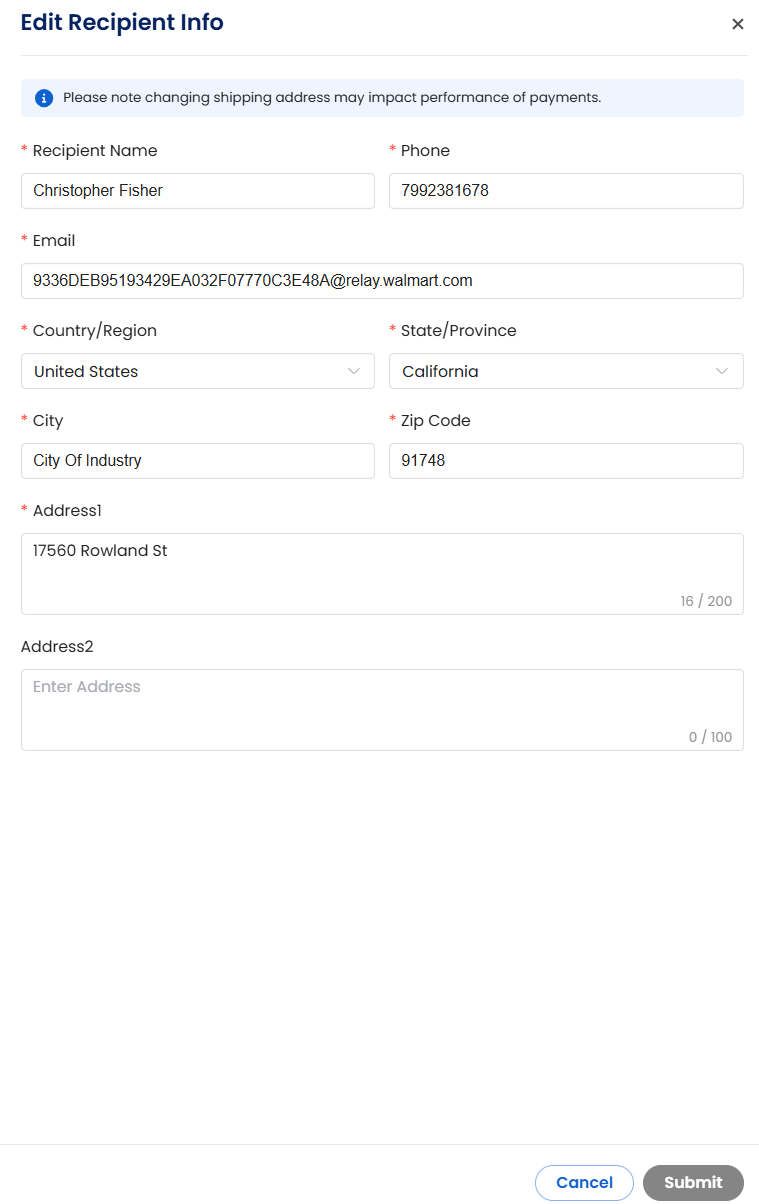Close the Edit Recipient Info dialog
Screen dimensions: 759x1204
738,24
